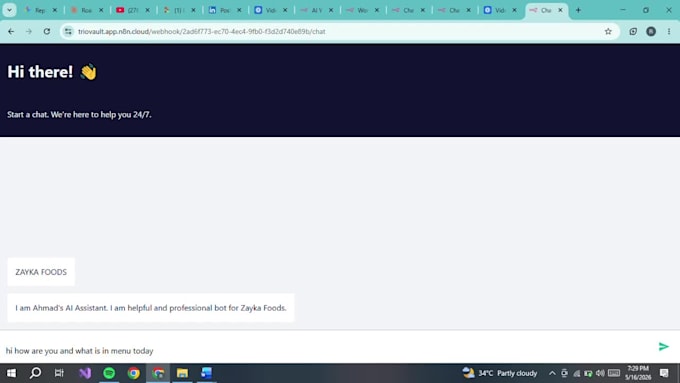The image size is (680, 383).
Task: Click the Ahmad's AI Assistant message bubble
Action: click(x=150, y=308)
